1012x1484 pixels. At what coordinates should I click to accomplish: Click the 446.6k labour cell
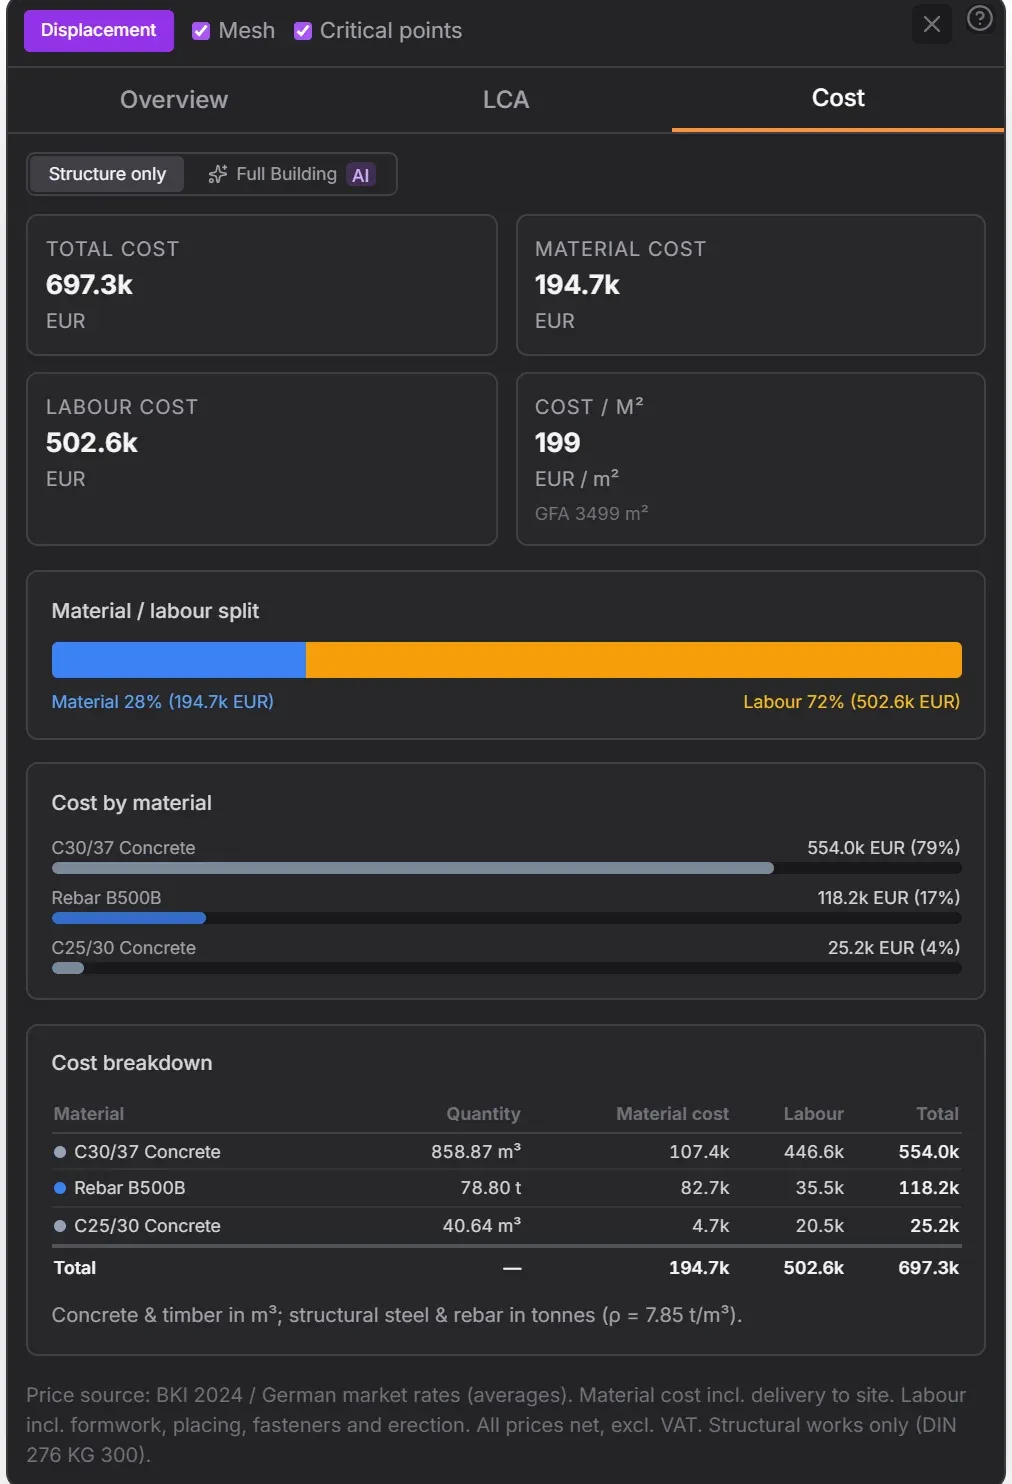click(x=814, y=1152)
